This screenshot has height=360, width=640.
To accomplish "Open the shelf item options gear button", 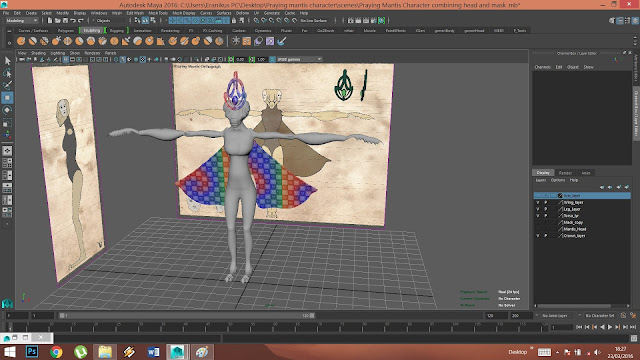I will tap(9, 42).
